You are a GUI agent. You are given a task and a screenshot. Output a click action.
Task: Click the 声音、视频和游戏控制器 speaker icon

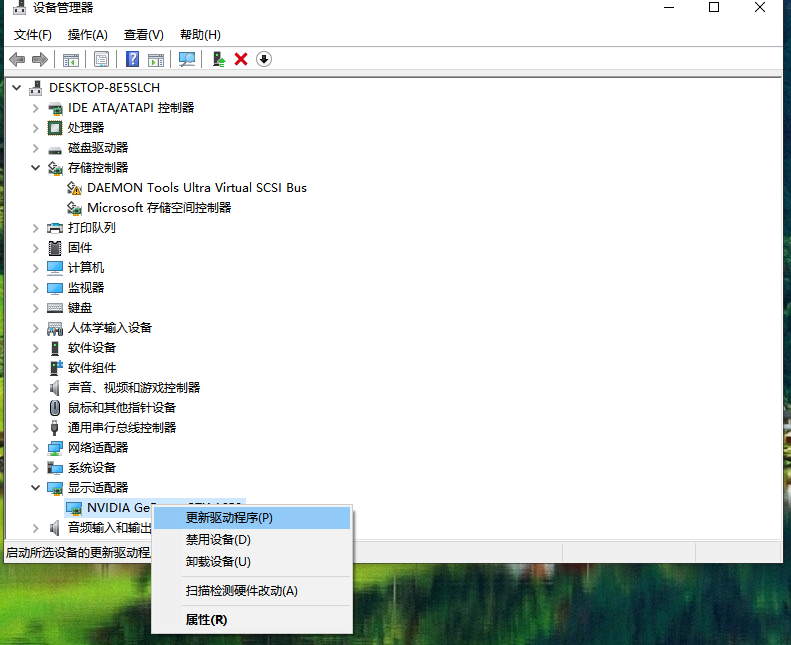coord(54,388)
